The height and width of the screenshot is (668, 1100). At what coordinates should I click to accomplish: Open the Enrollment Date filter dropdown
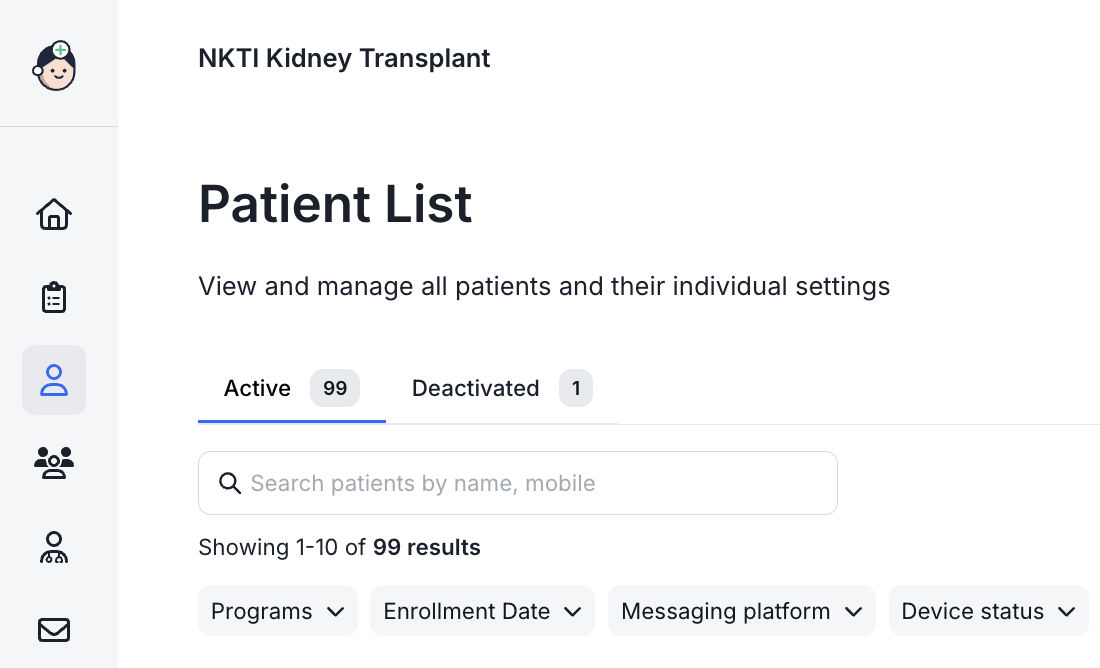coord(482,611)
